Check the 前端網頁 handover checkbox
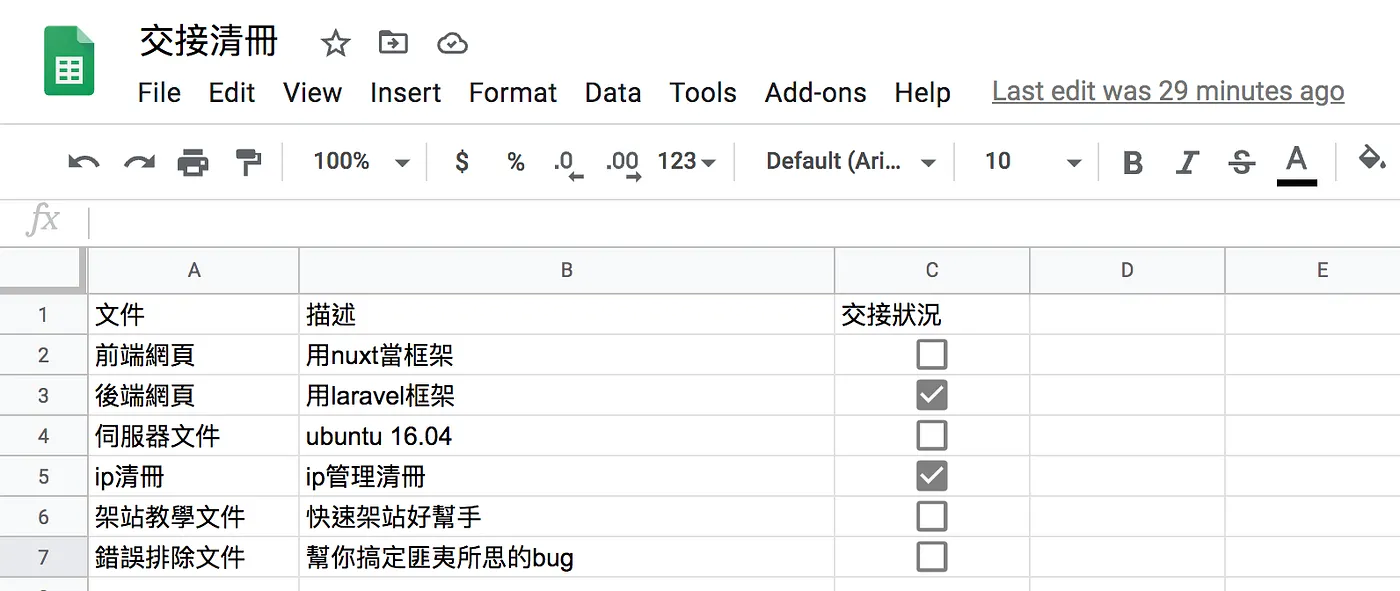The height and width of the screenshot is (591, 1400). 931,355
